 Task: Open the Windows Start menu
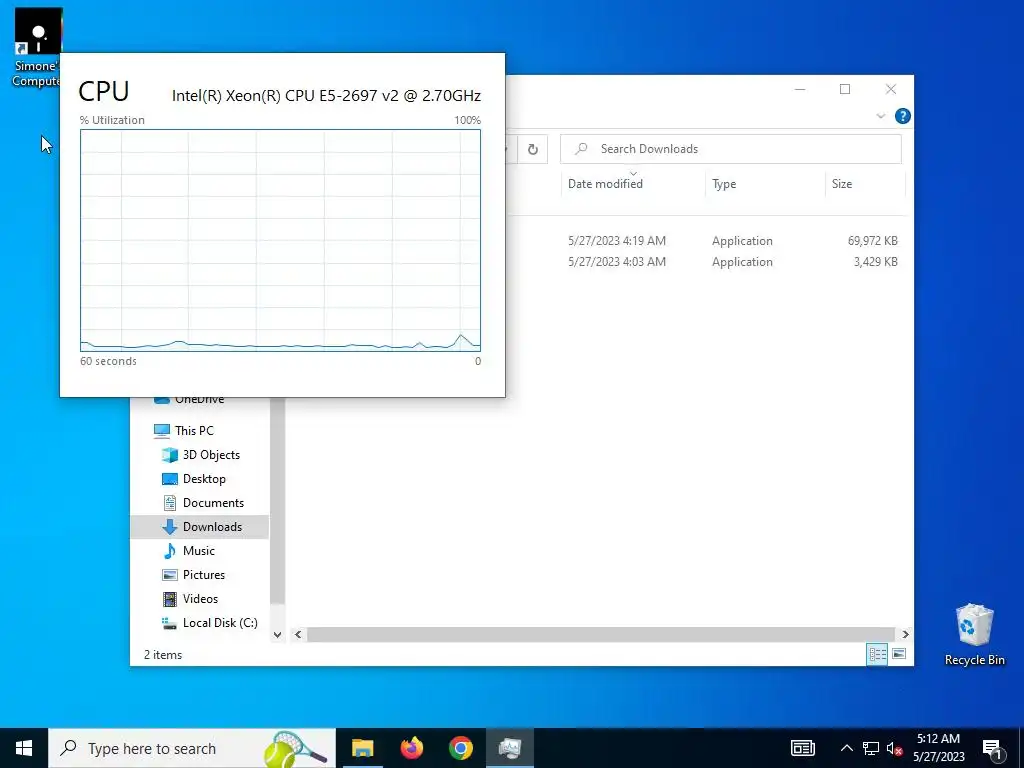pos(24,748)
